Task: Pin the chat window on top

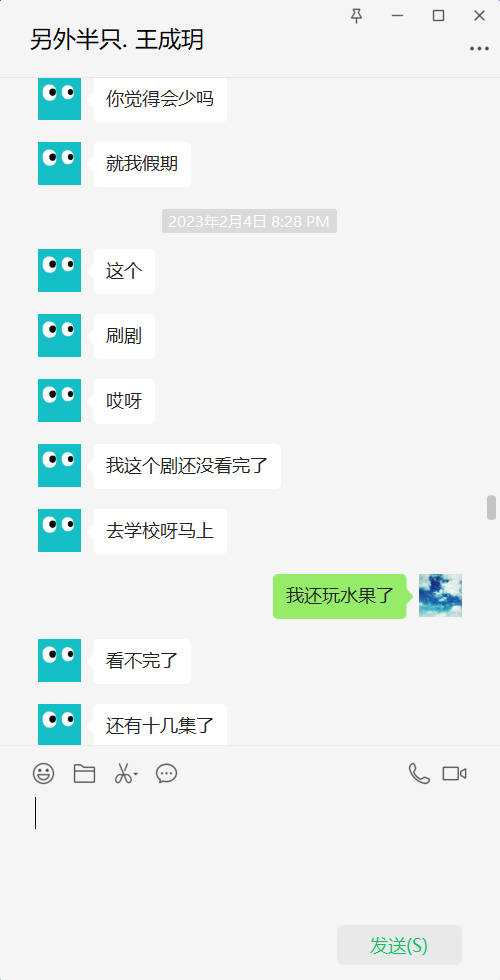Action: pyautogui.click(x=356, y=16)
